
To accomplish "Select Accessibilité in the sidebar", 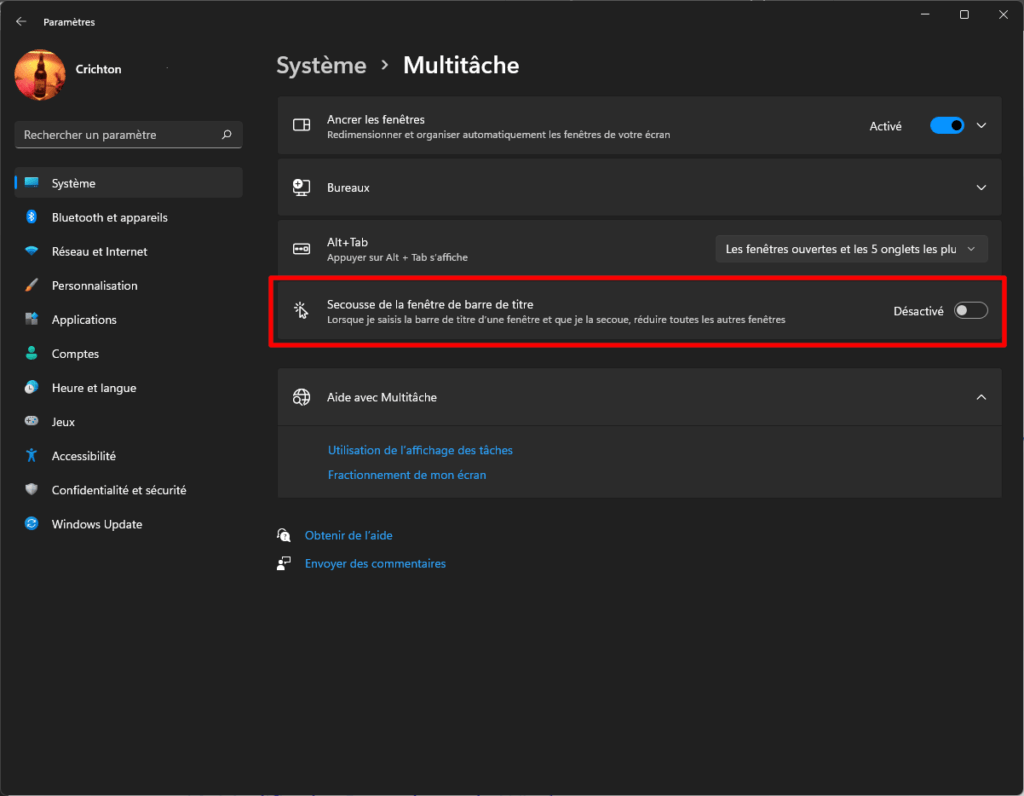I will [x=83, y=456].
